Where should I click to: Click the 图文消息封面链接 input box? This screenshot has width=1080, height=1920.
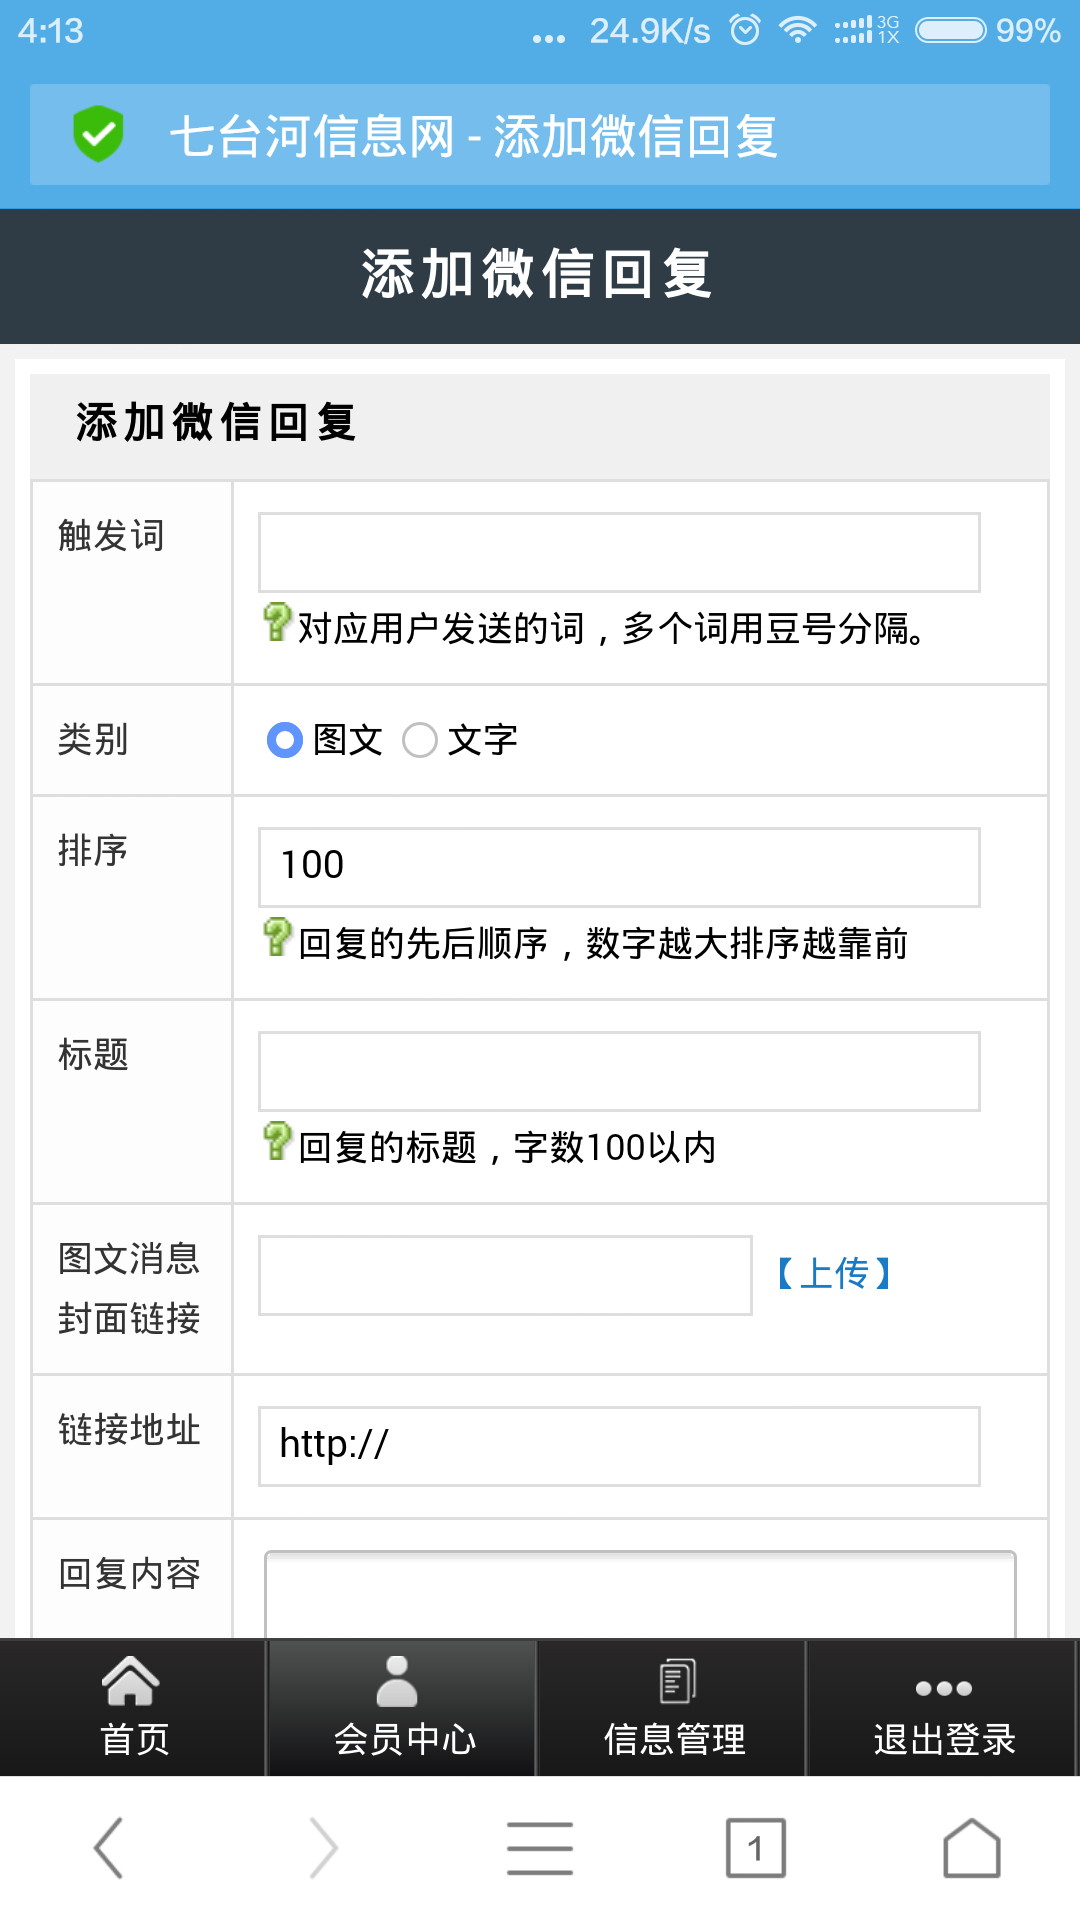[505, 1275]
